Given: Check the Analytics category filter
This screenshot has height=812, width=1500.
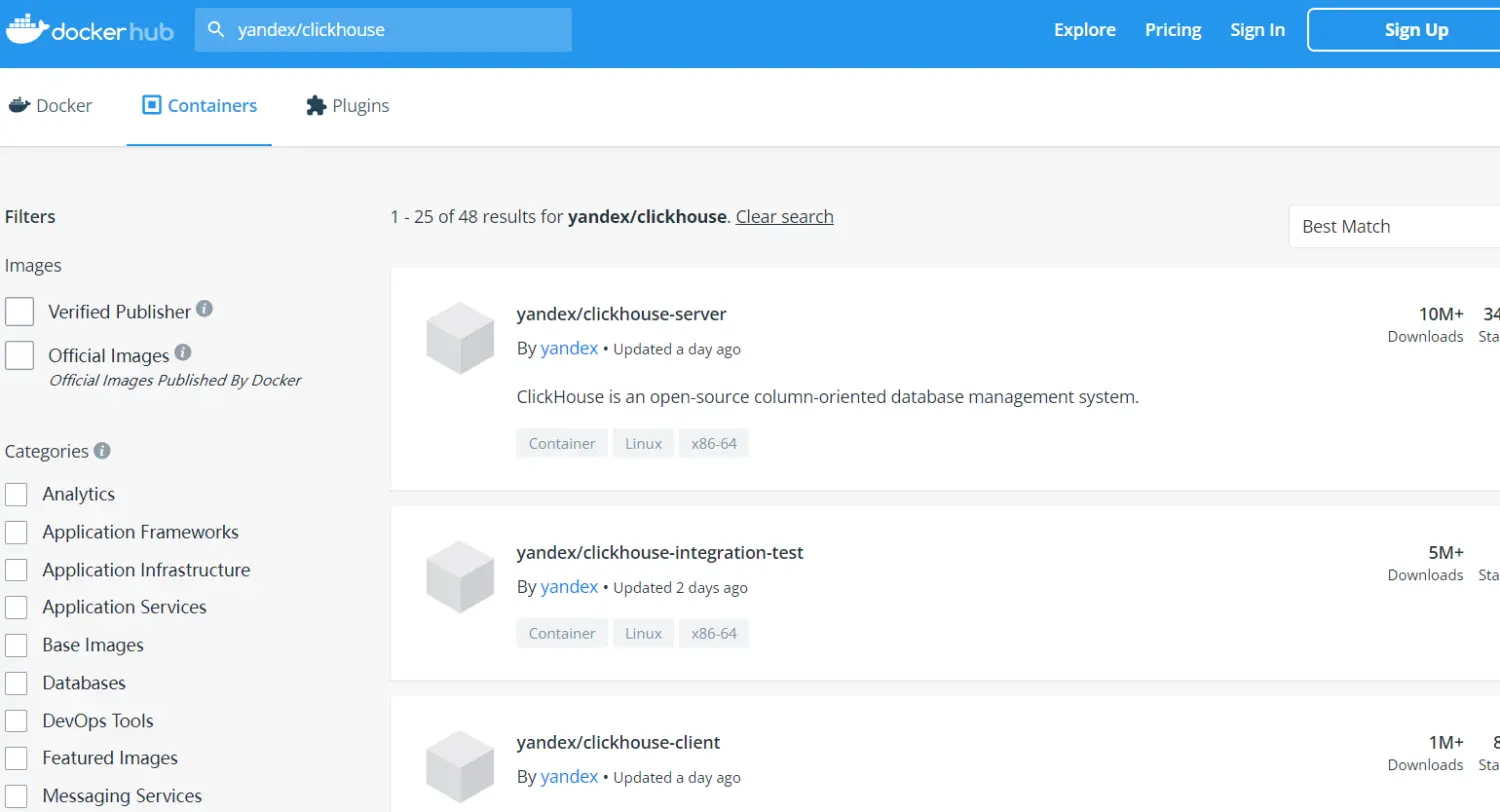Looking at the screenshot, I should click(16, 494).
